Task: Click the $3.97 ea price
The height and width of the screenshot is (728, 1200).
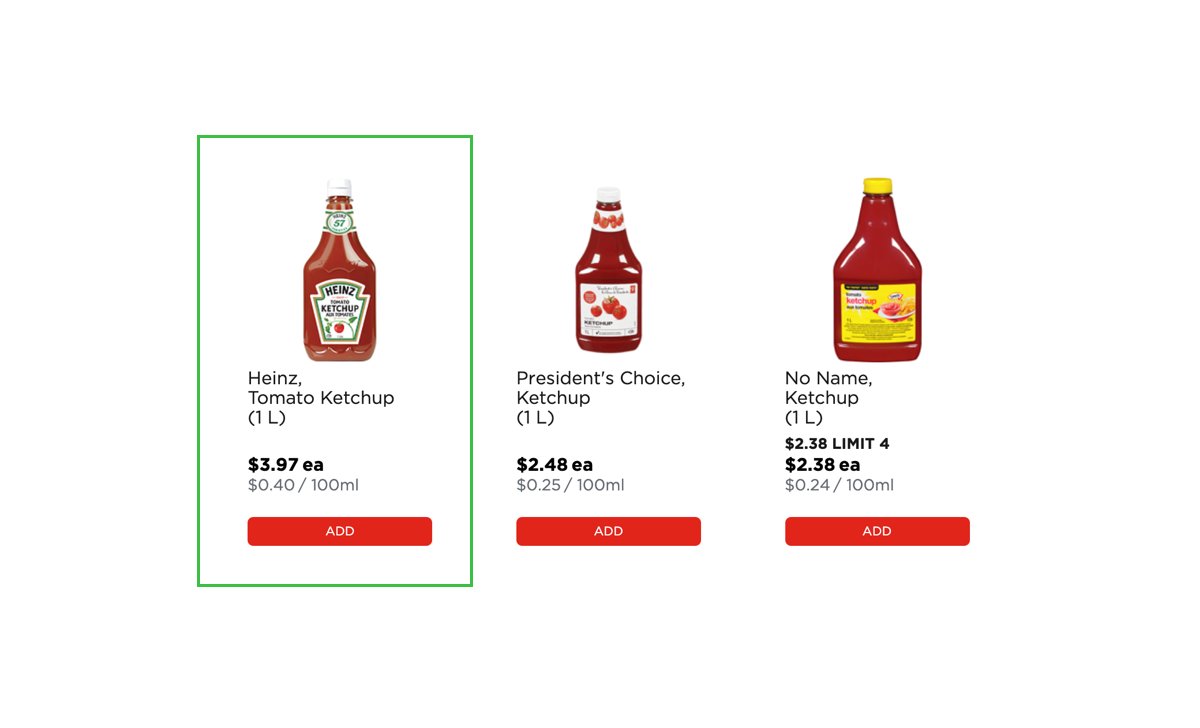Action: click(285, 465)
